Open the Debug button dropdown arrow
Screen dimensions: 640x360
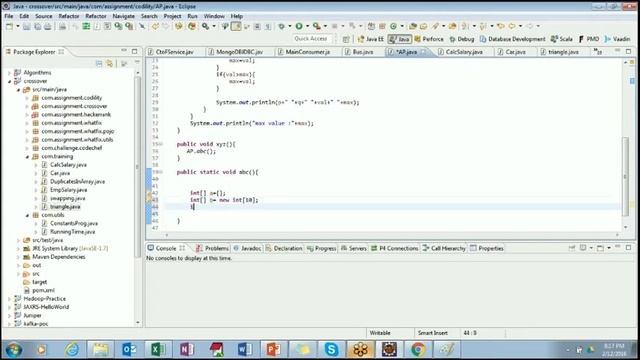pyautogui.click(x=289, y=26)
